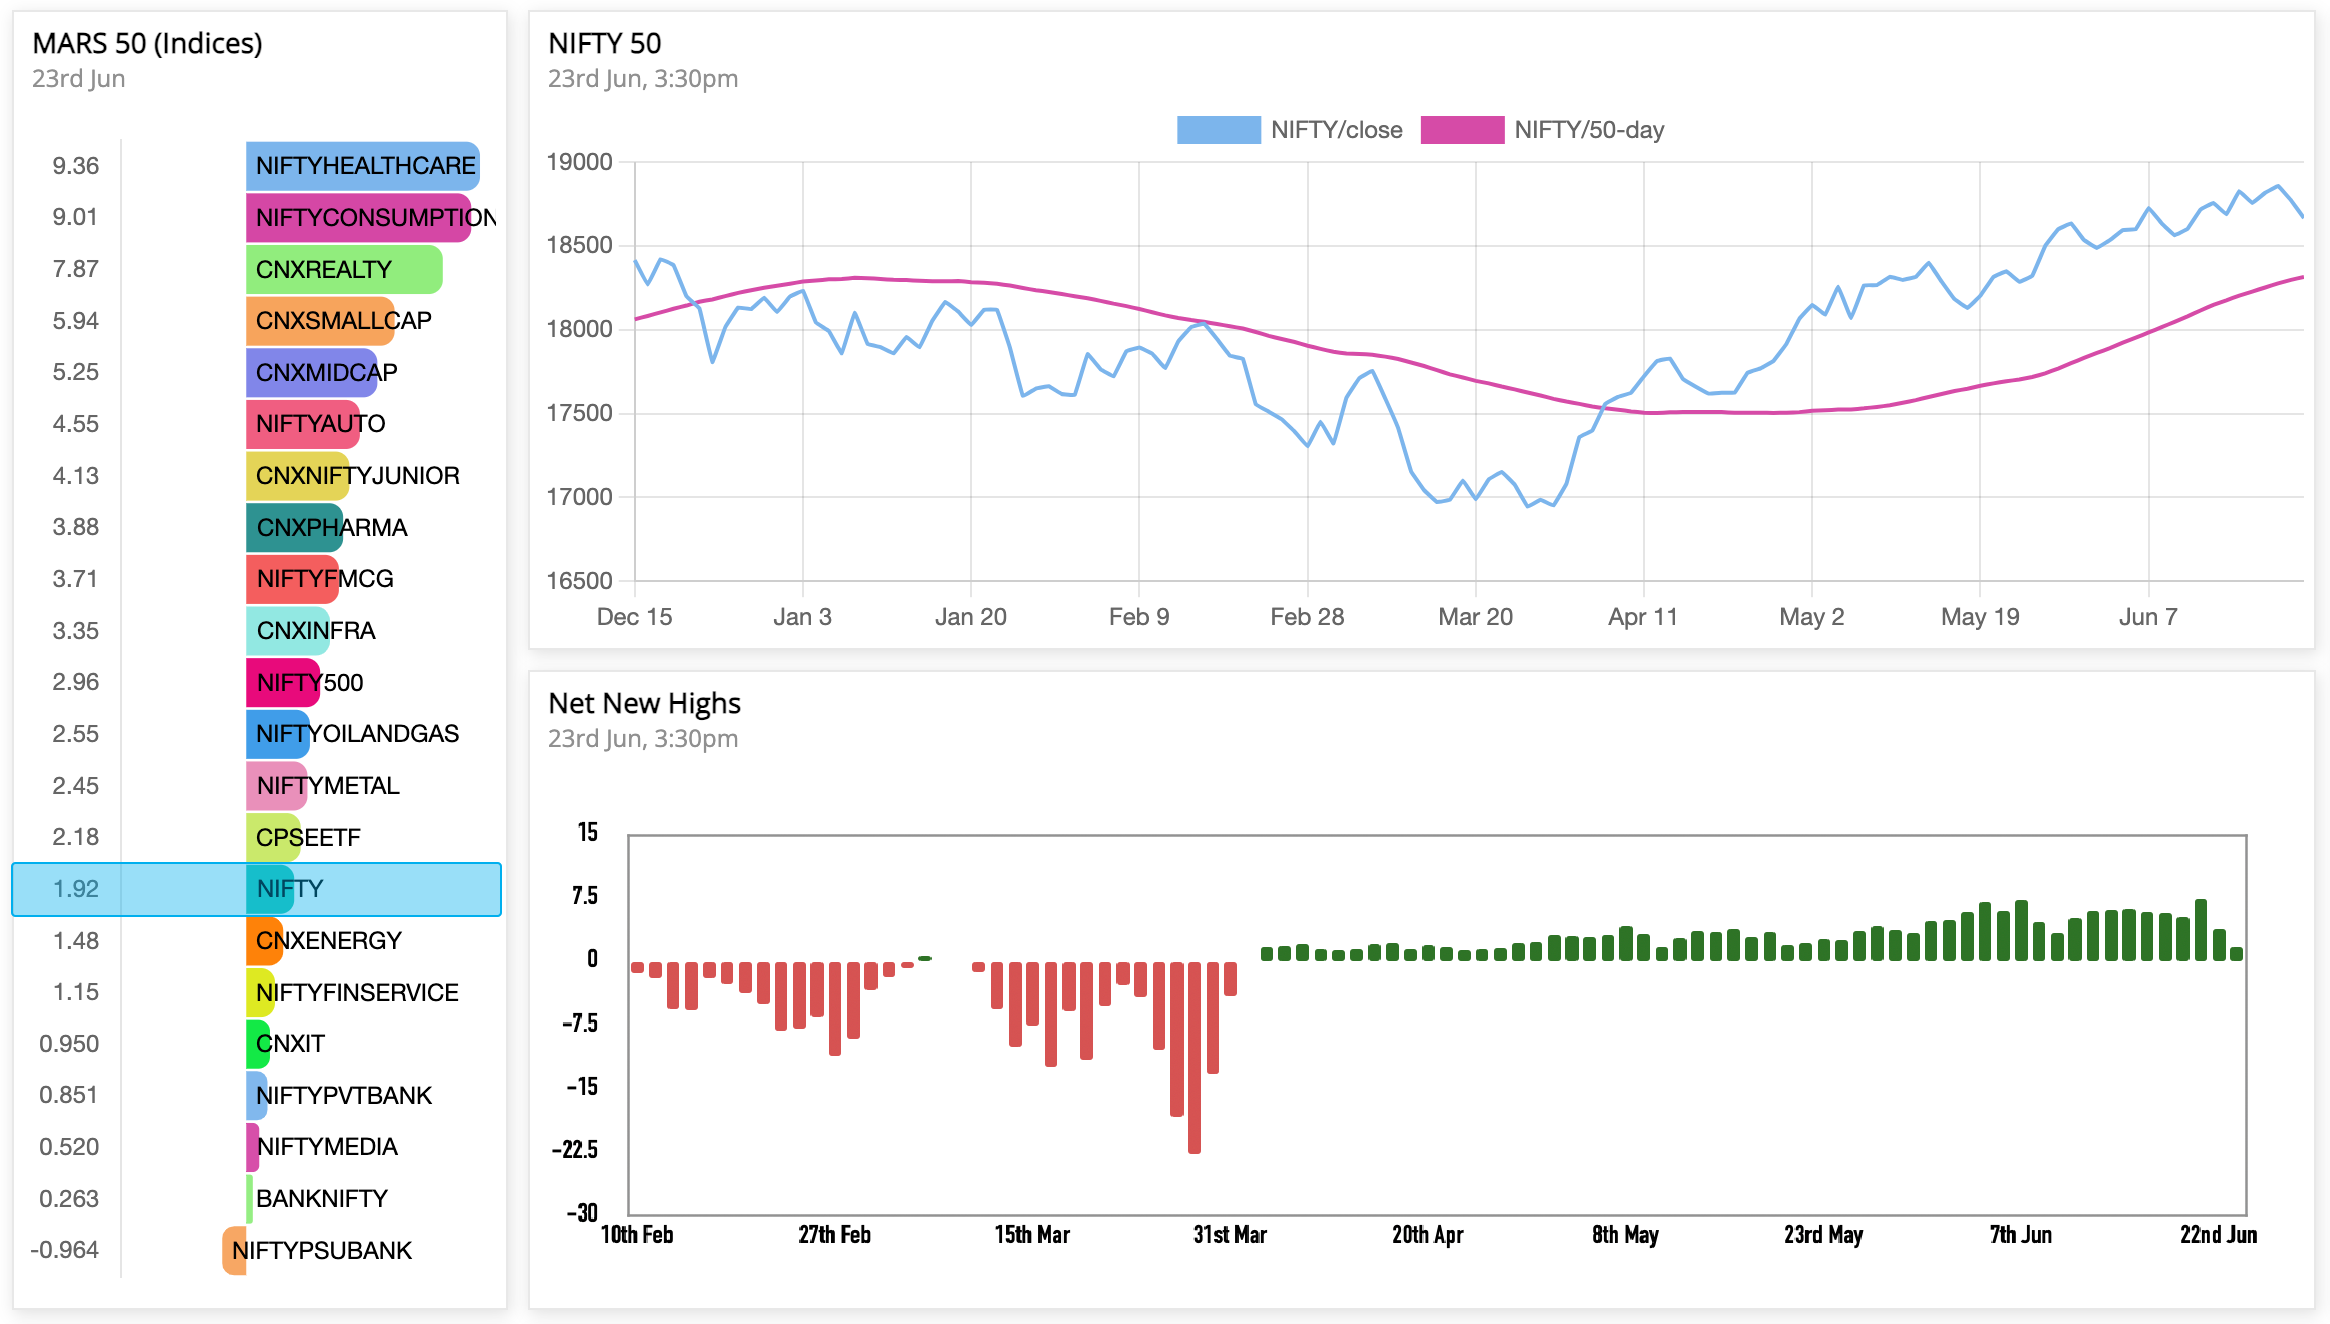Click the NIFTYFINSERVICE bar
Screen dimensions: 2330x1324
260,993
